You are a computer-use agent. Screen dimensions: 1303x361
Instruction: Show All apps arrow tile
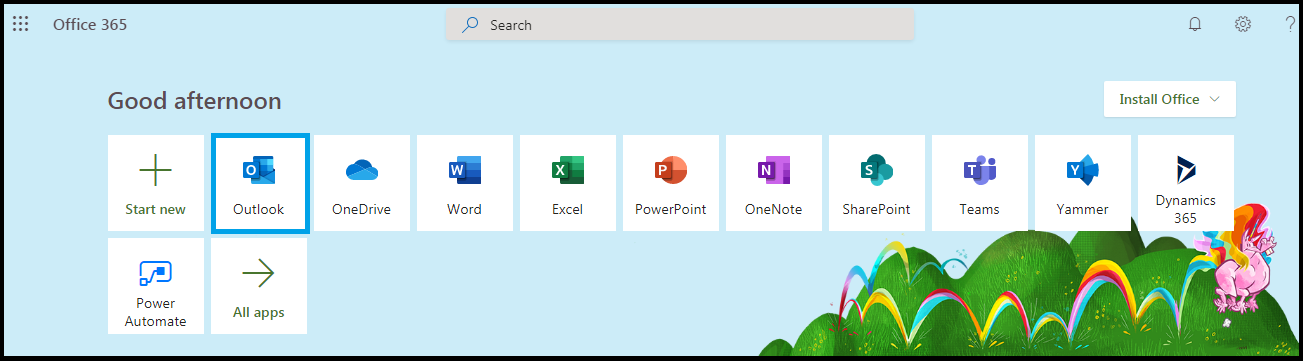(x=259, y=286)
